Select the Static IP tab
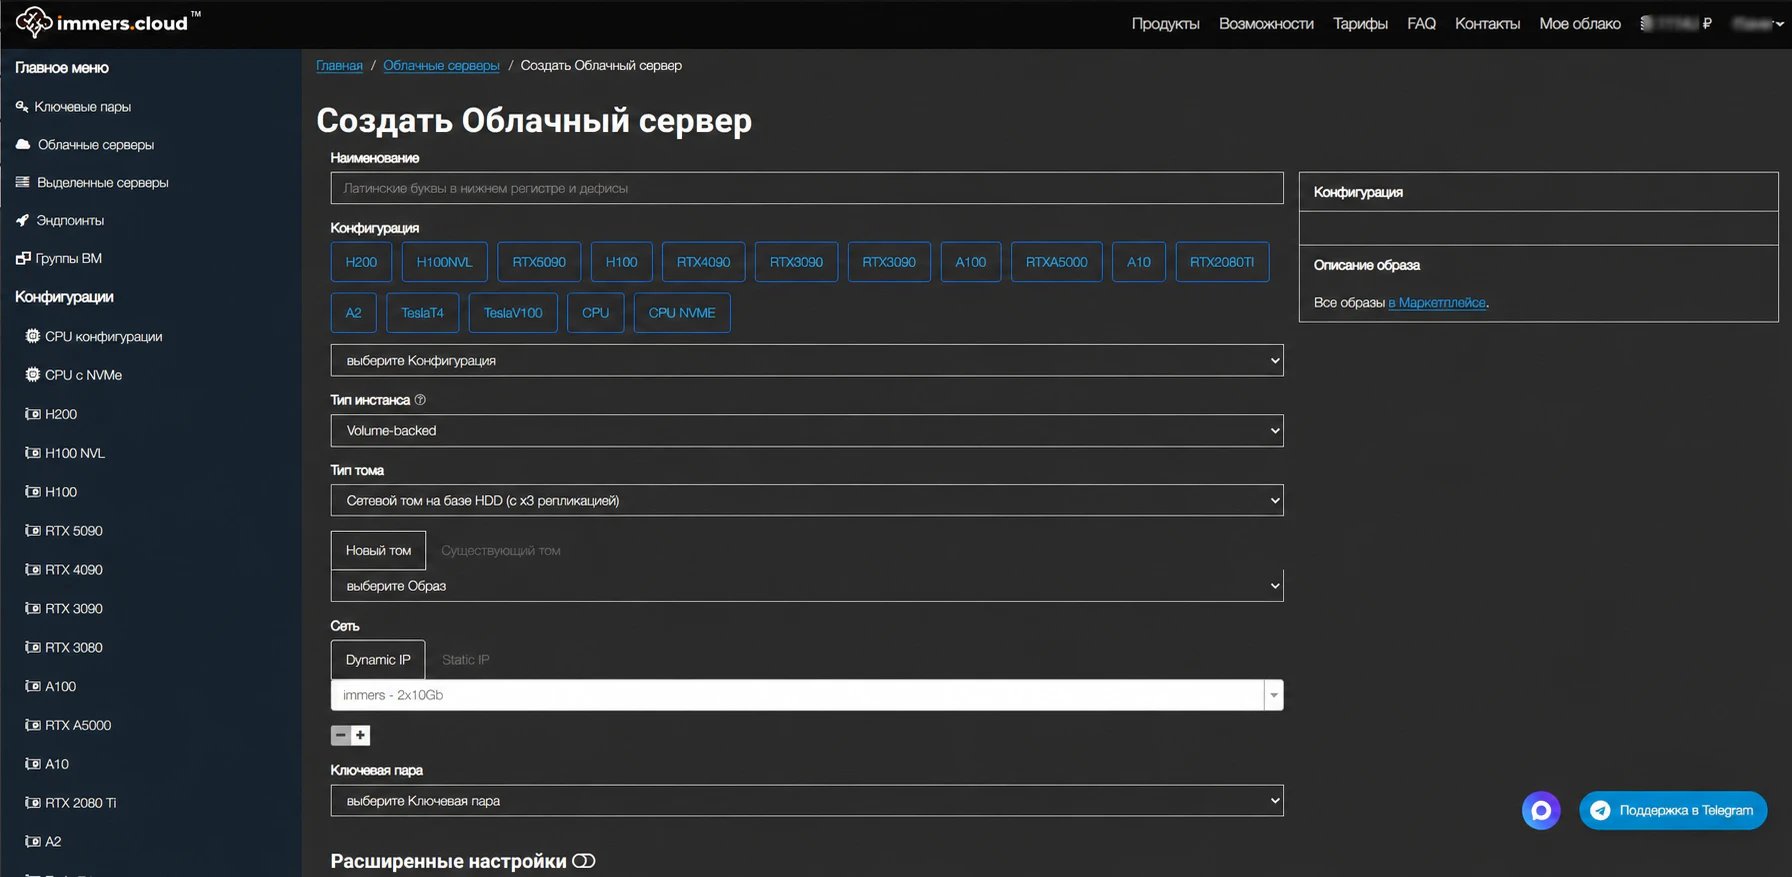The height and width of the screenshot is (877, 1792). click(x=466, y=659)
